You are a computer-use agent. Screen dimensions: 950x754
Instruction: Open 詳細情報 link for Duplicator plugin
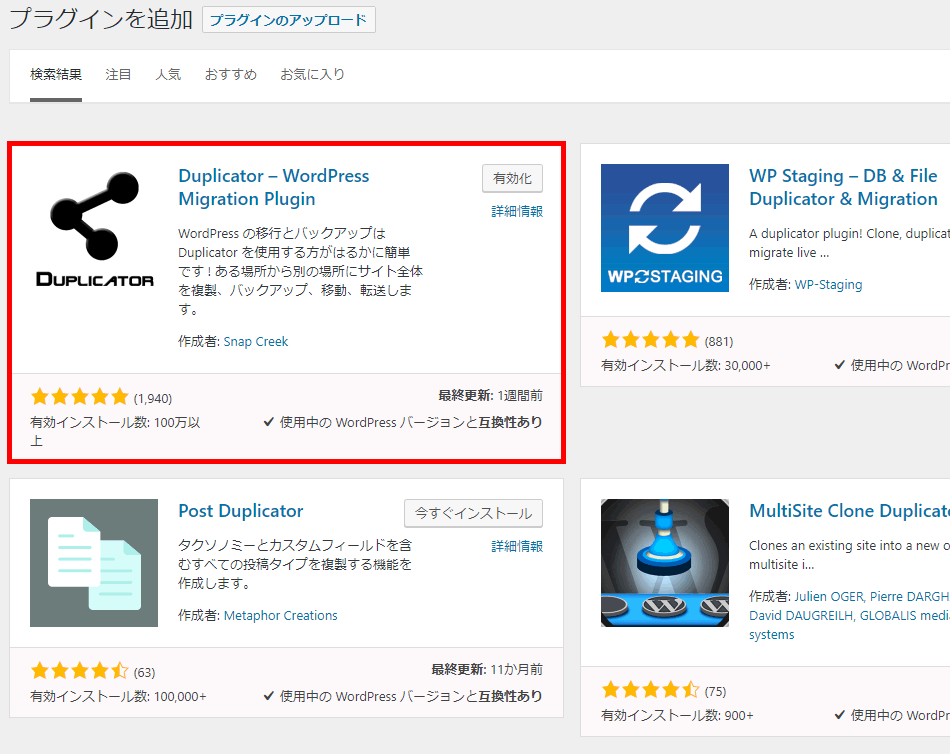pos(517,212)
